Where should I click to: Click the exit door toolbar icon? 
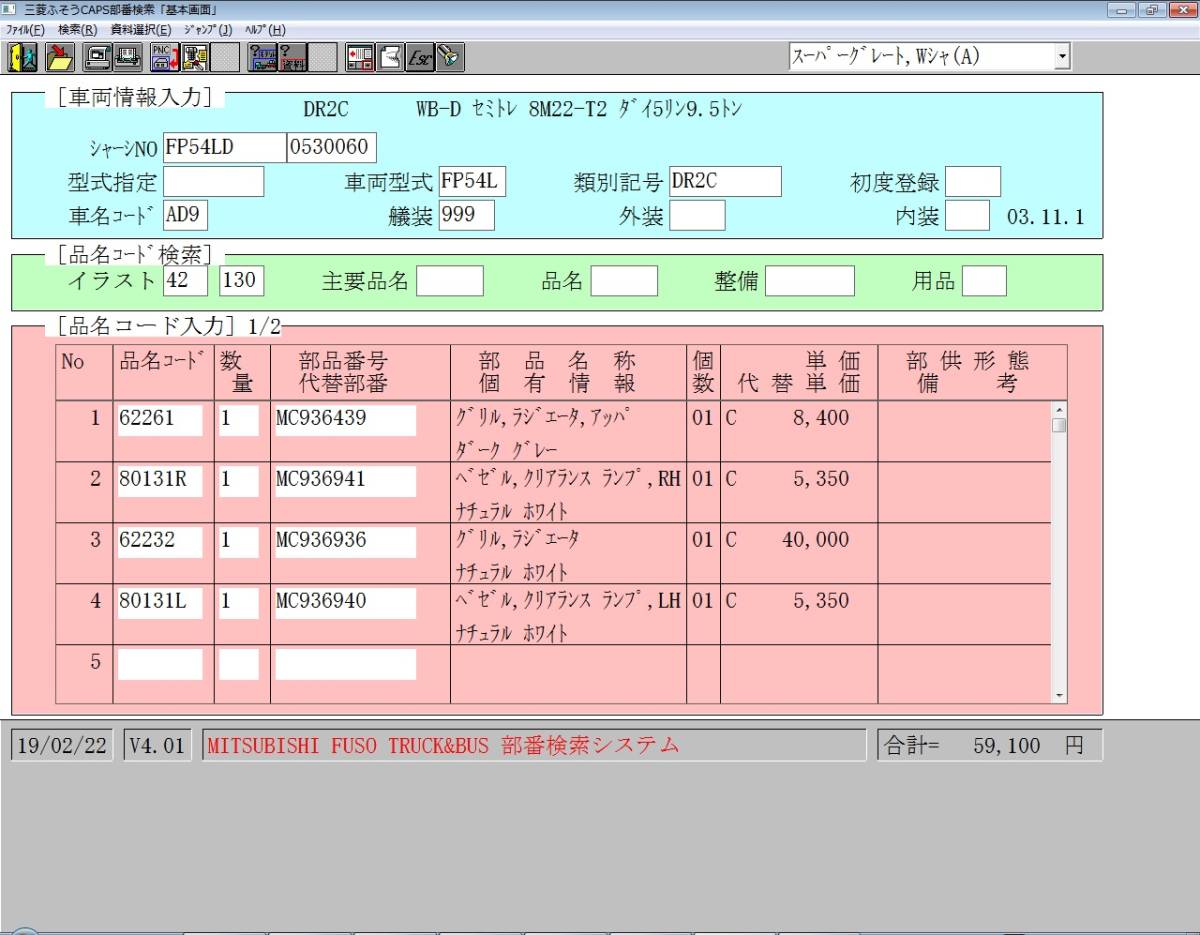pyautogui.click(x=22, y=57)
